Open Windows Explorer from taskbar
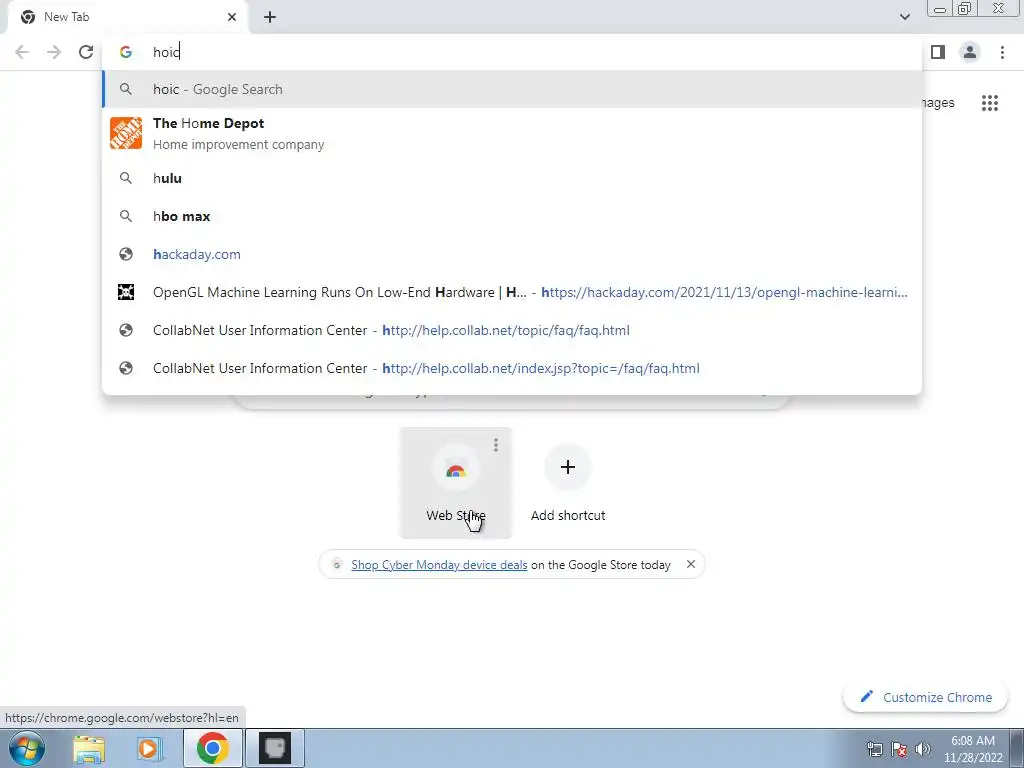 pos(89,748)
